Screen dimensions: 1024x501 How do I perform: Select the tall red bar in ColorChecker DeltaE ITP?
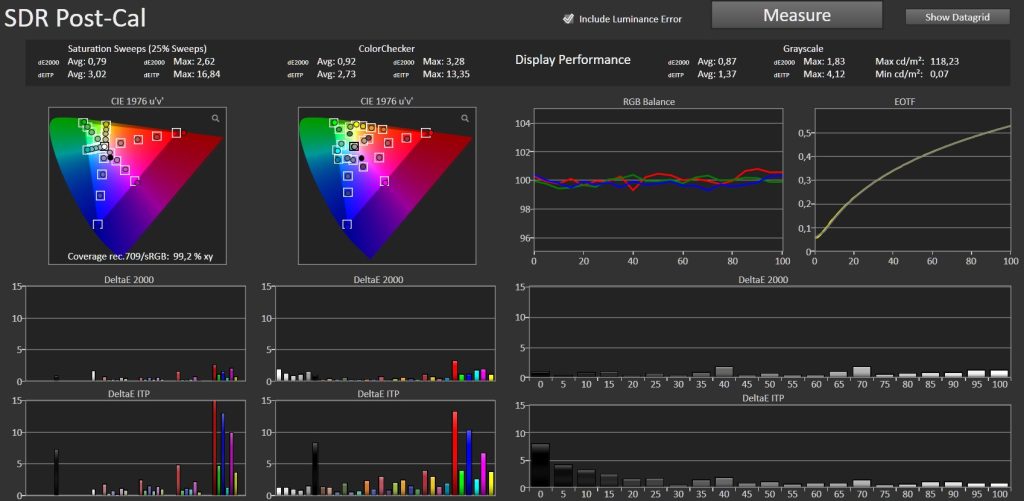coord(455,453)
